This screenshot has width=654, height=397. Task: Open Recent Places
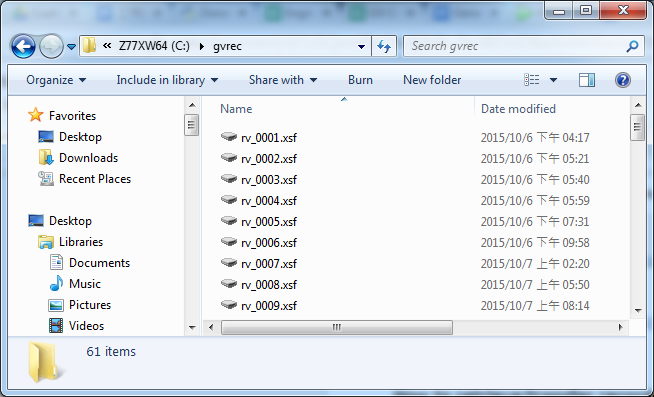click(x=95, y=178)
